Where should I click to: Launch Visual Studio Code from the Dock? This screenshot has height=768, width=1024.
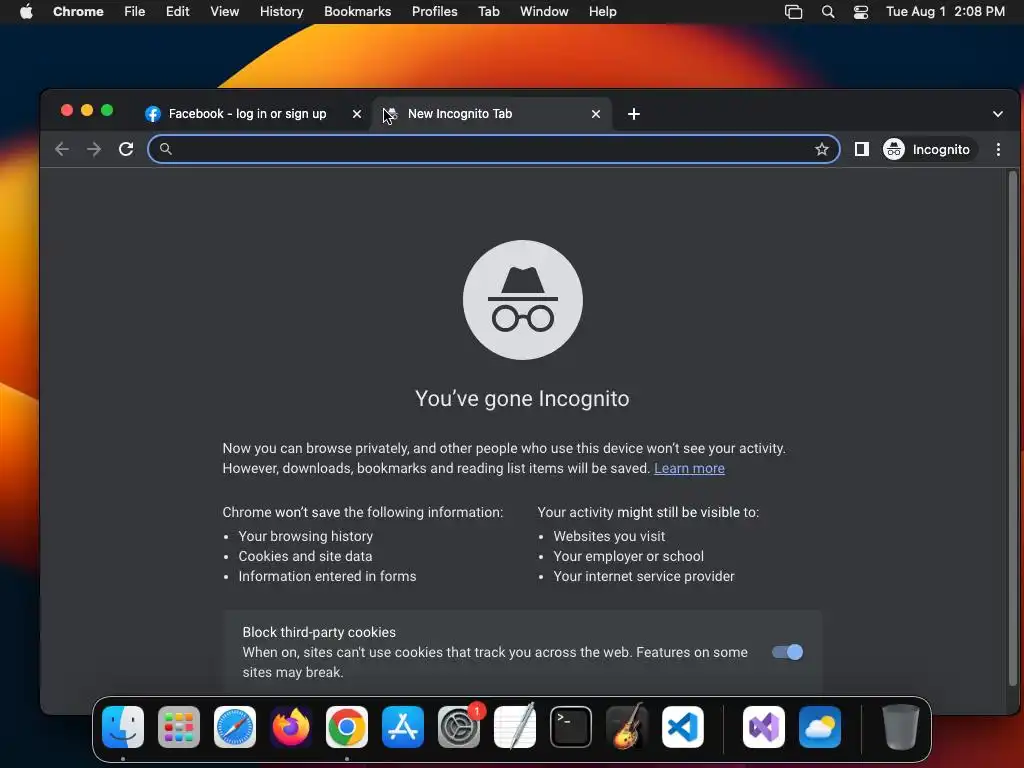coord(683,727)
